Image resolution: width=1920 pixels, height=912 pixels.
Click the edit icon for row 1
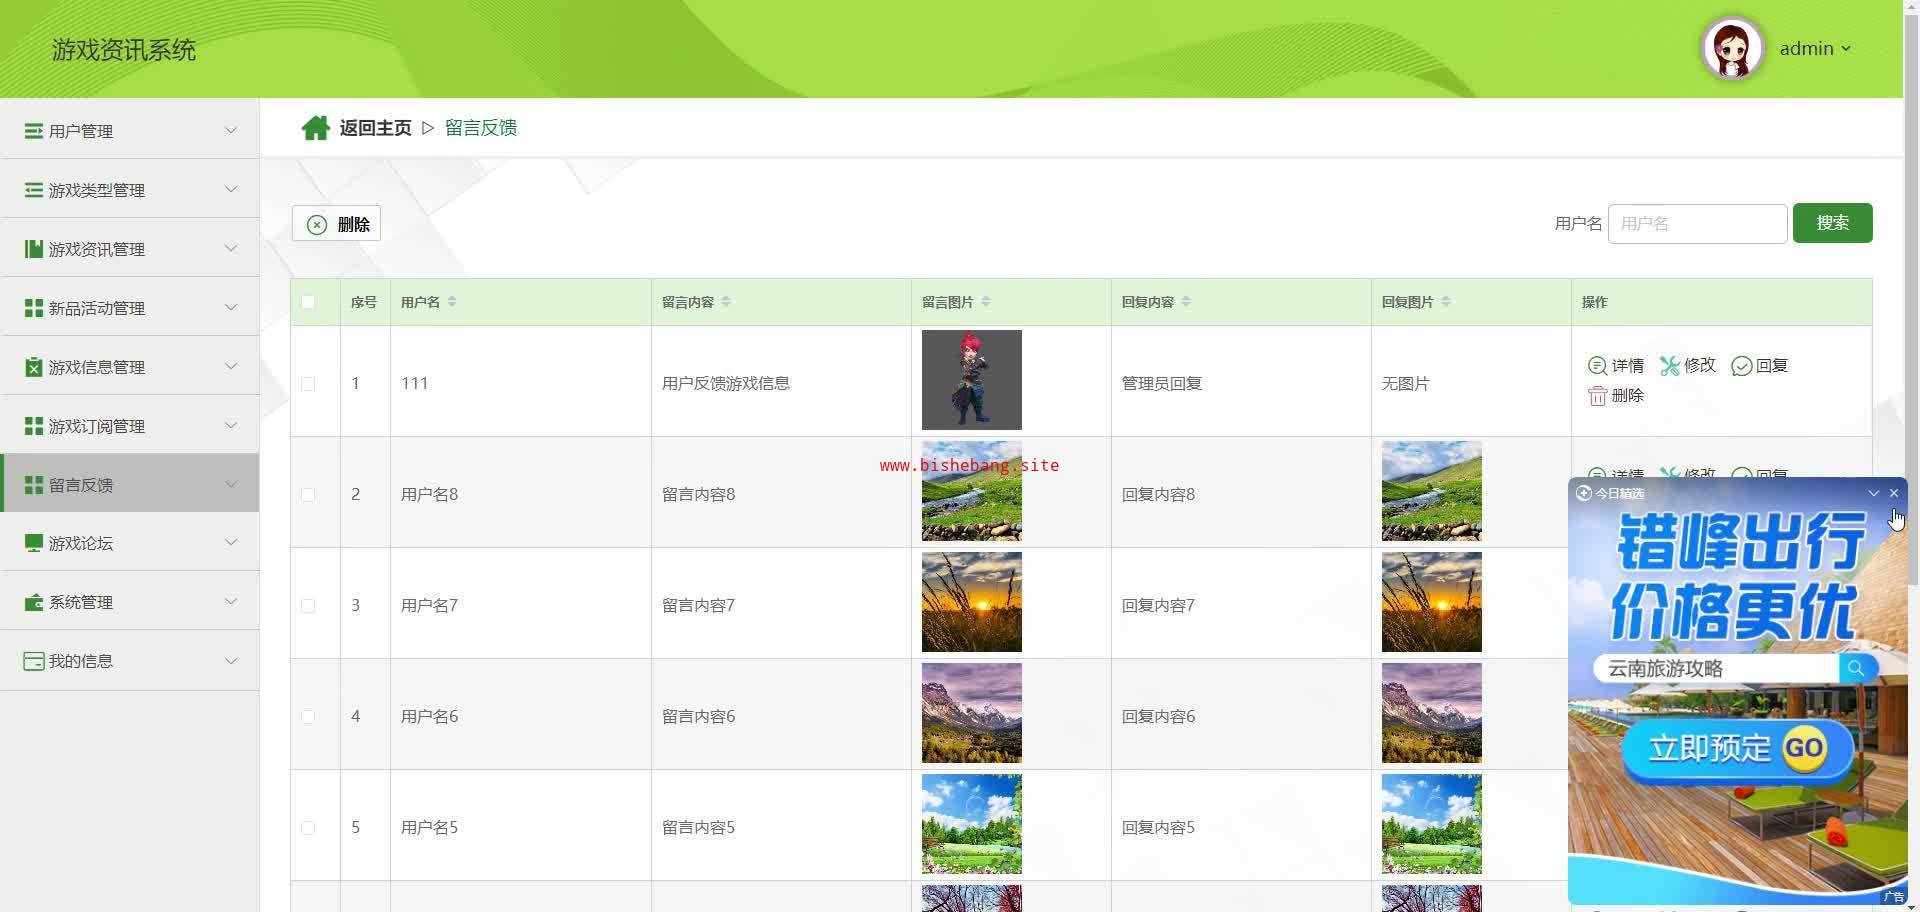click(x=1669, y=366)
